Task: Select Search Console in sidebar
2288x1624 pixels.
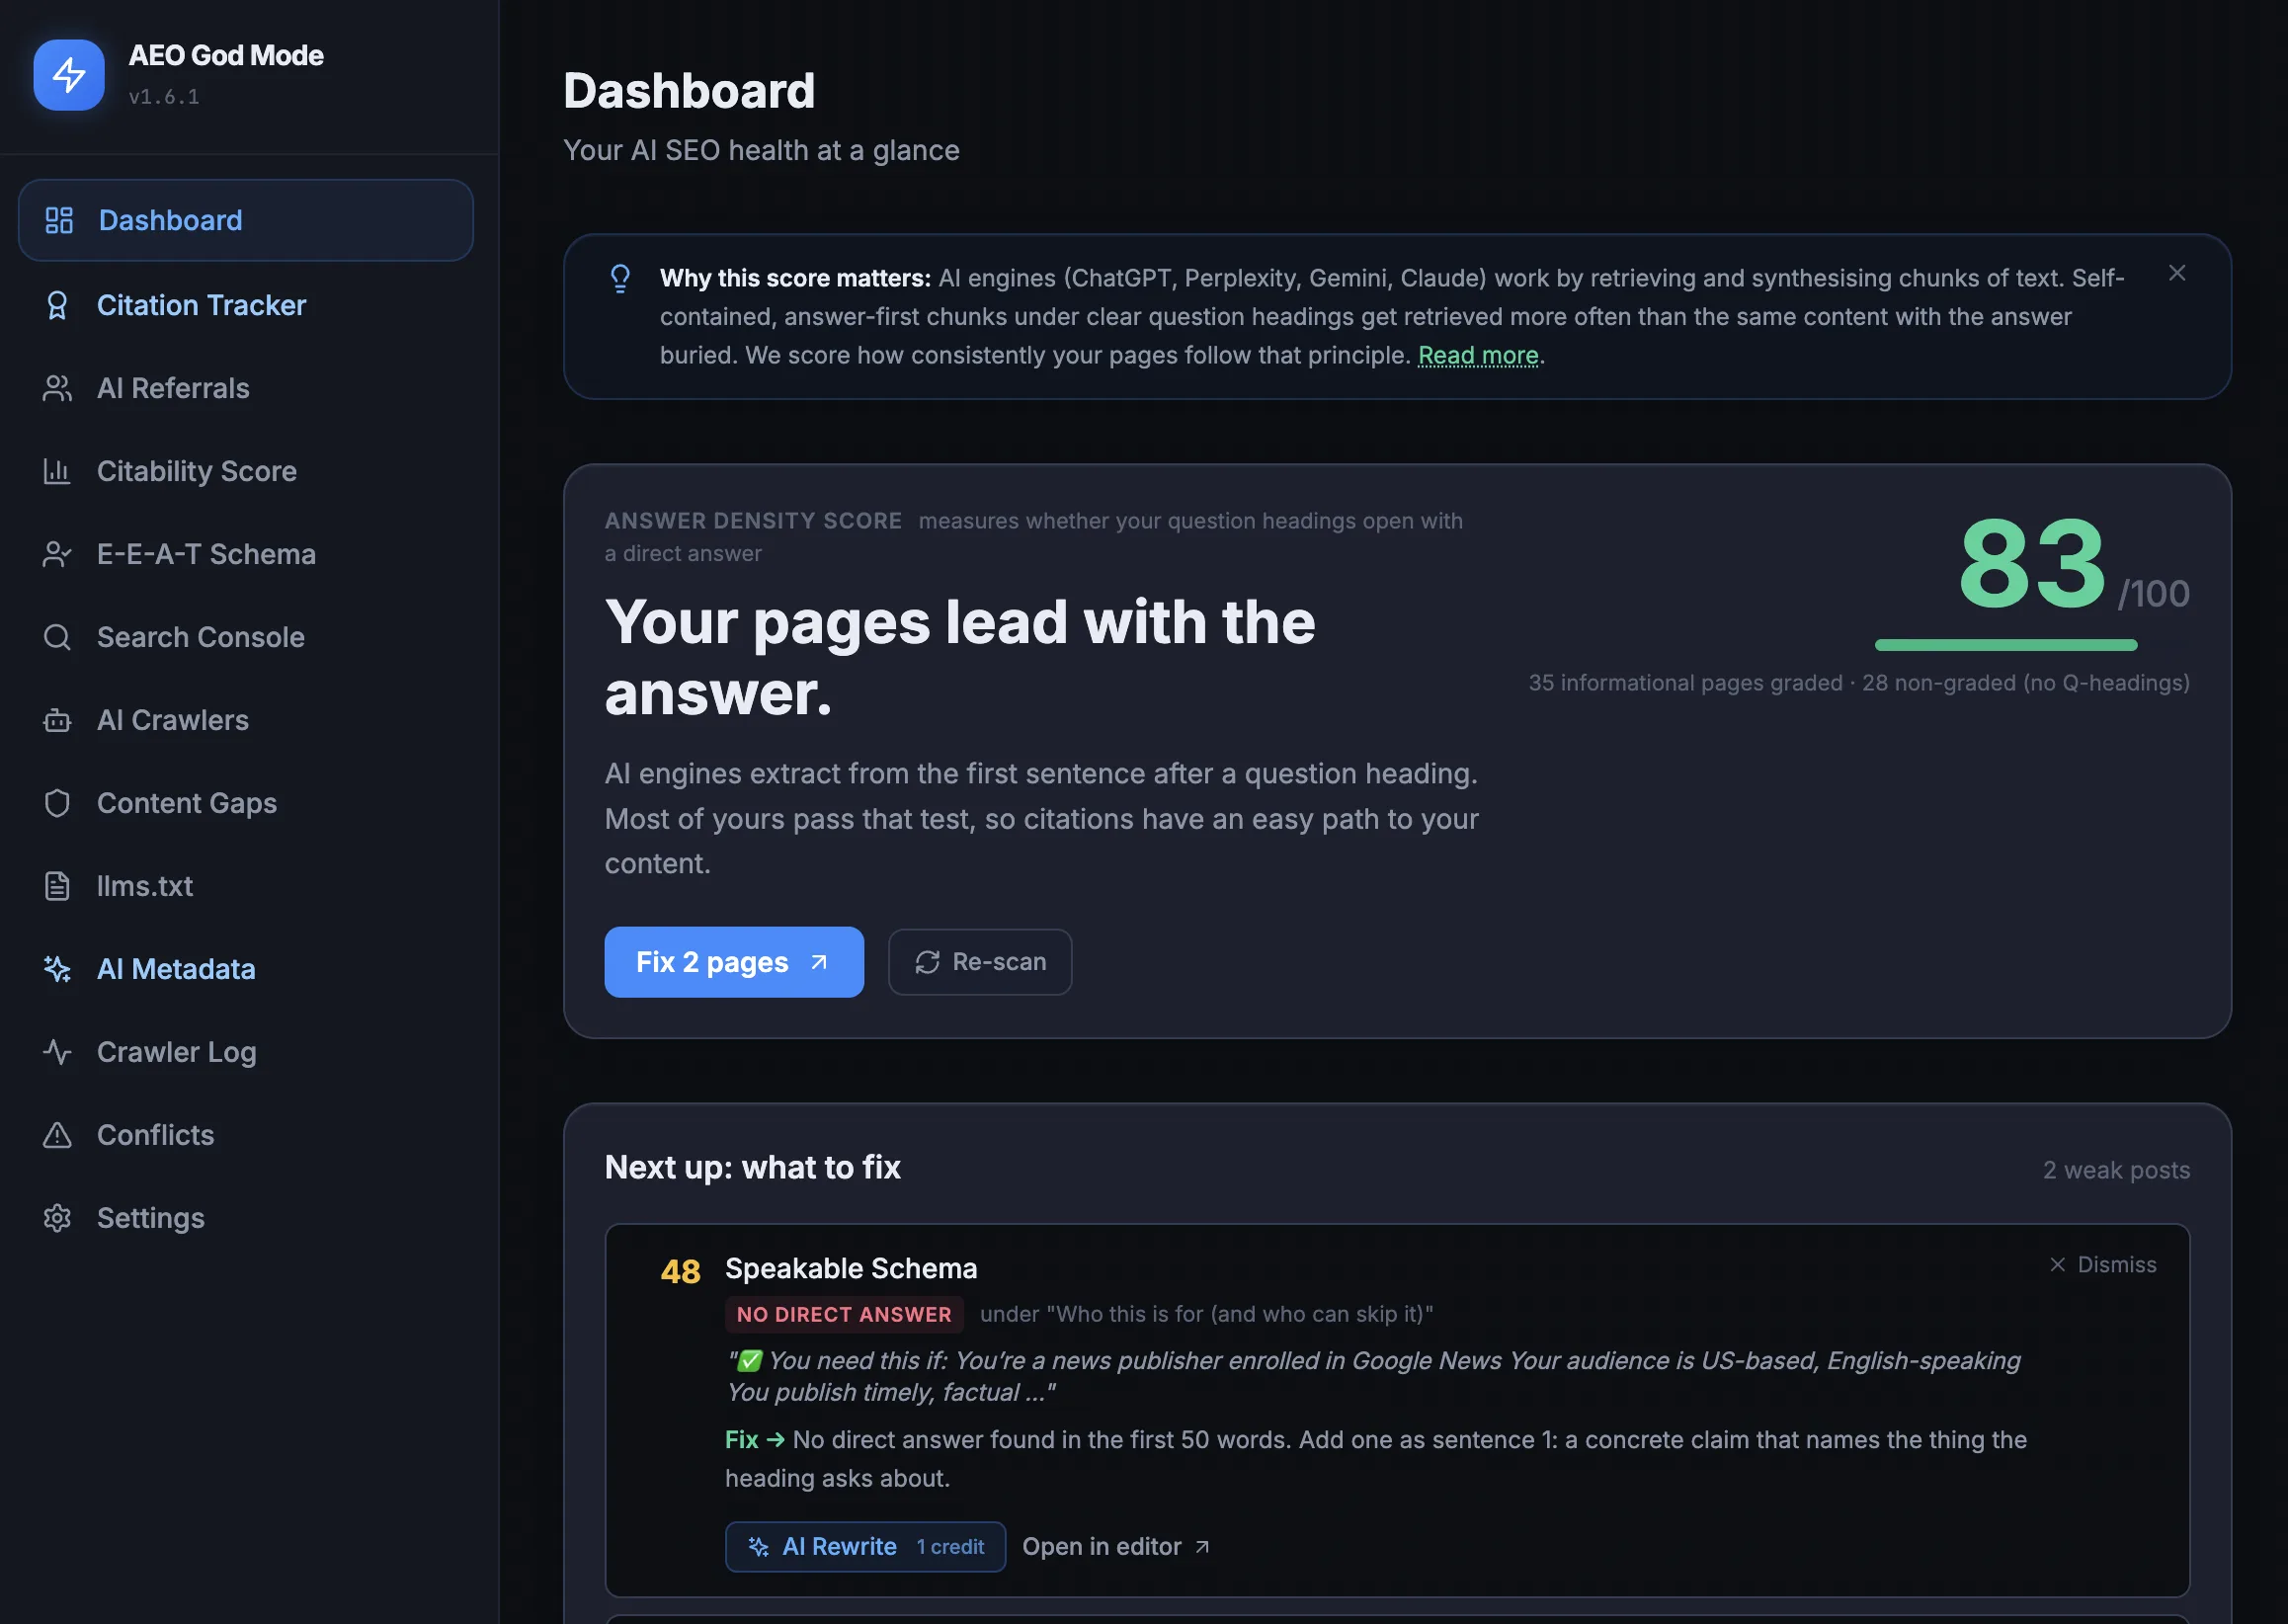Action: [x=246, y=637]
